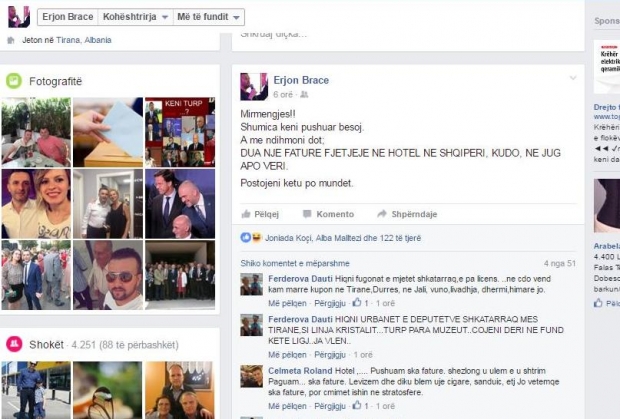The image size is (620, 419).
Task: Click Celmeta Roland's comment avatar
Action: pyautogui.click(x=251, y=376)
